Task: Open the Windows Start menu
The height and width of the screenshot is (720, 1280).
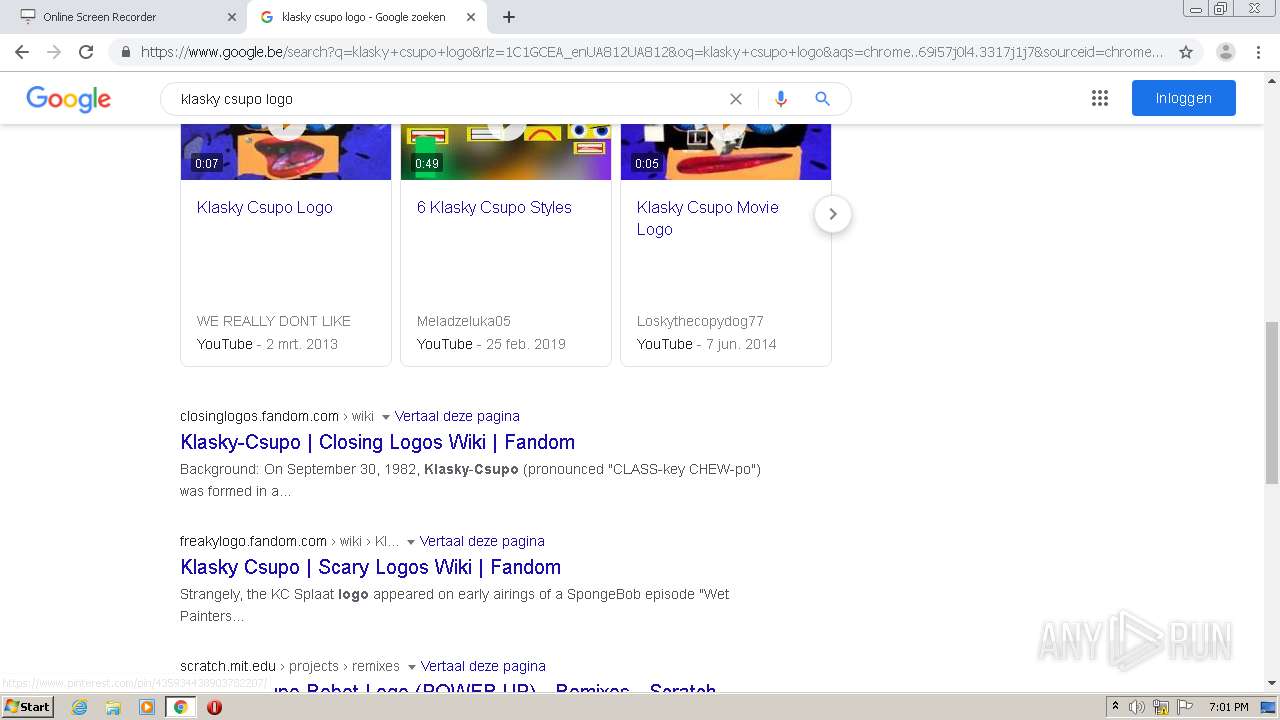Action: 27,706
